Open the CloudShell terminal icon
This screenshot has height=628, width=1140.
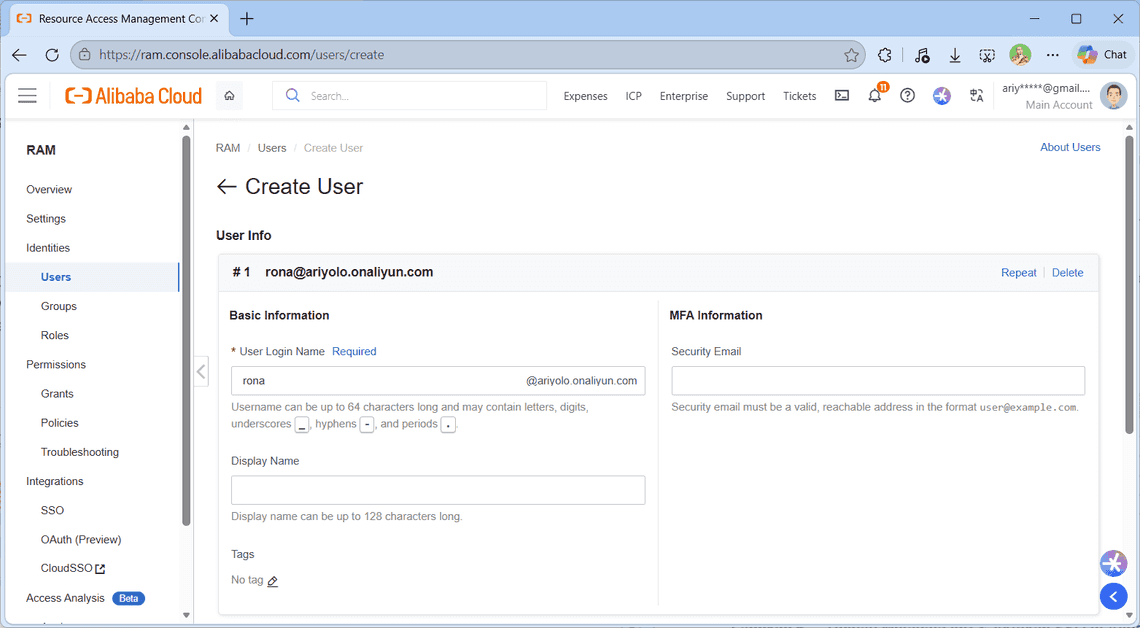(x=841, y=96)
